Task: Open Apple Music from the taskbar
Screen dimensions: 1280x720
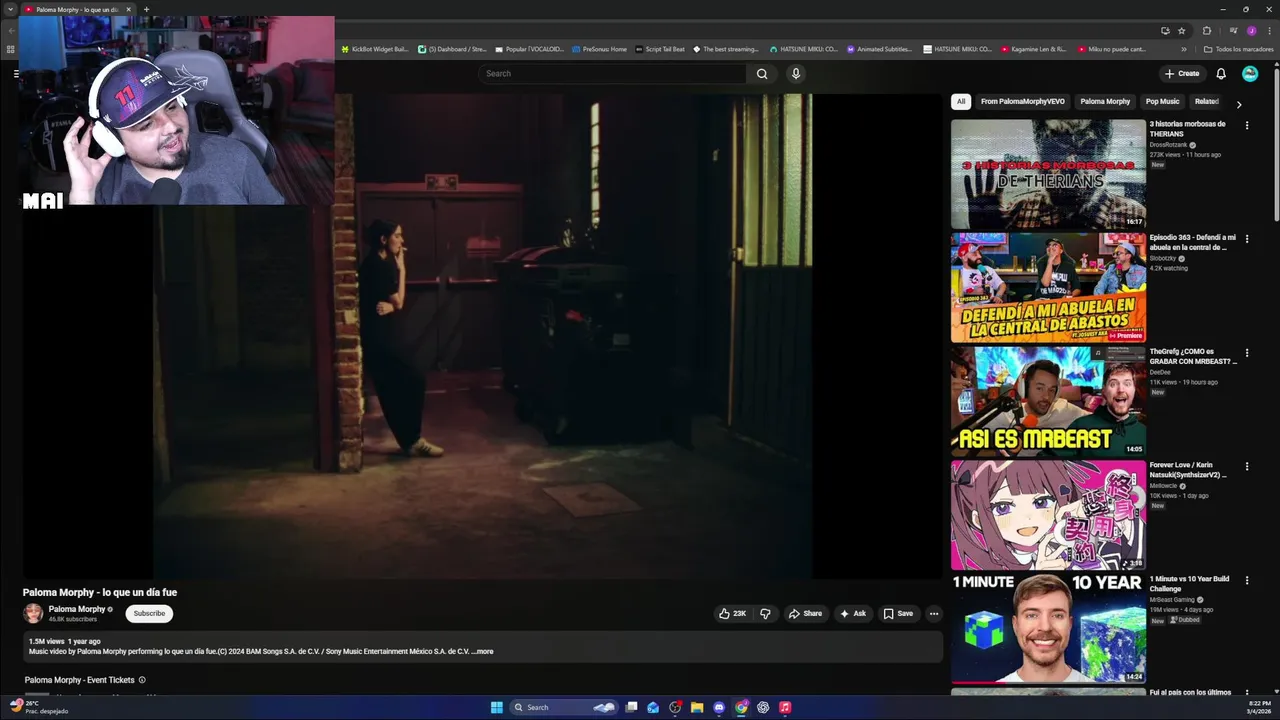Action: [x=785, y=707]
